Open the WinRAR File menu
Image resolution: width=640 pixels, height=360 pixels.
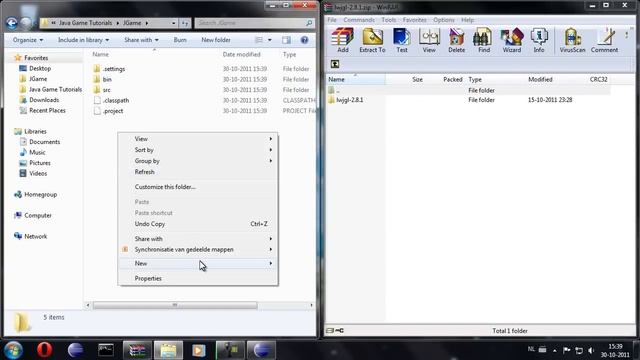(332, 20)
